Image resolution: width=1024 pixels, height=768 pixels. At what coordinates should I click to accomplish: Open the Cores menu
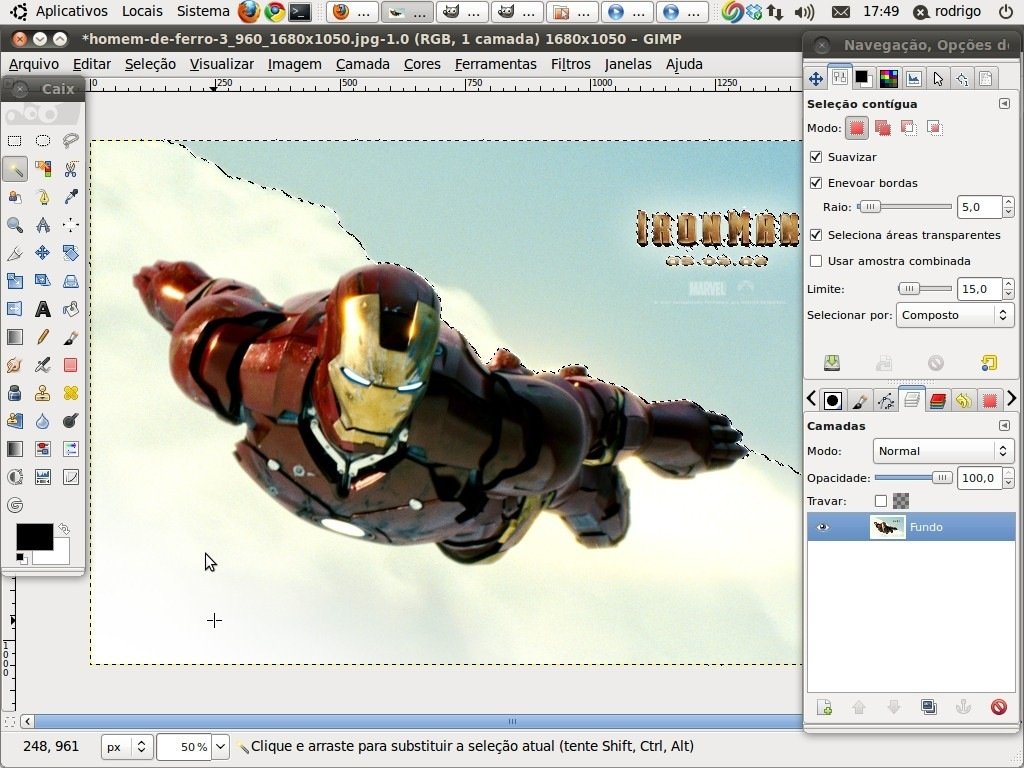click(x=422, y=64)
